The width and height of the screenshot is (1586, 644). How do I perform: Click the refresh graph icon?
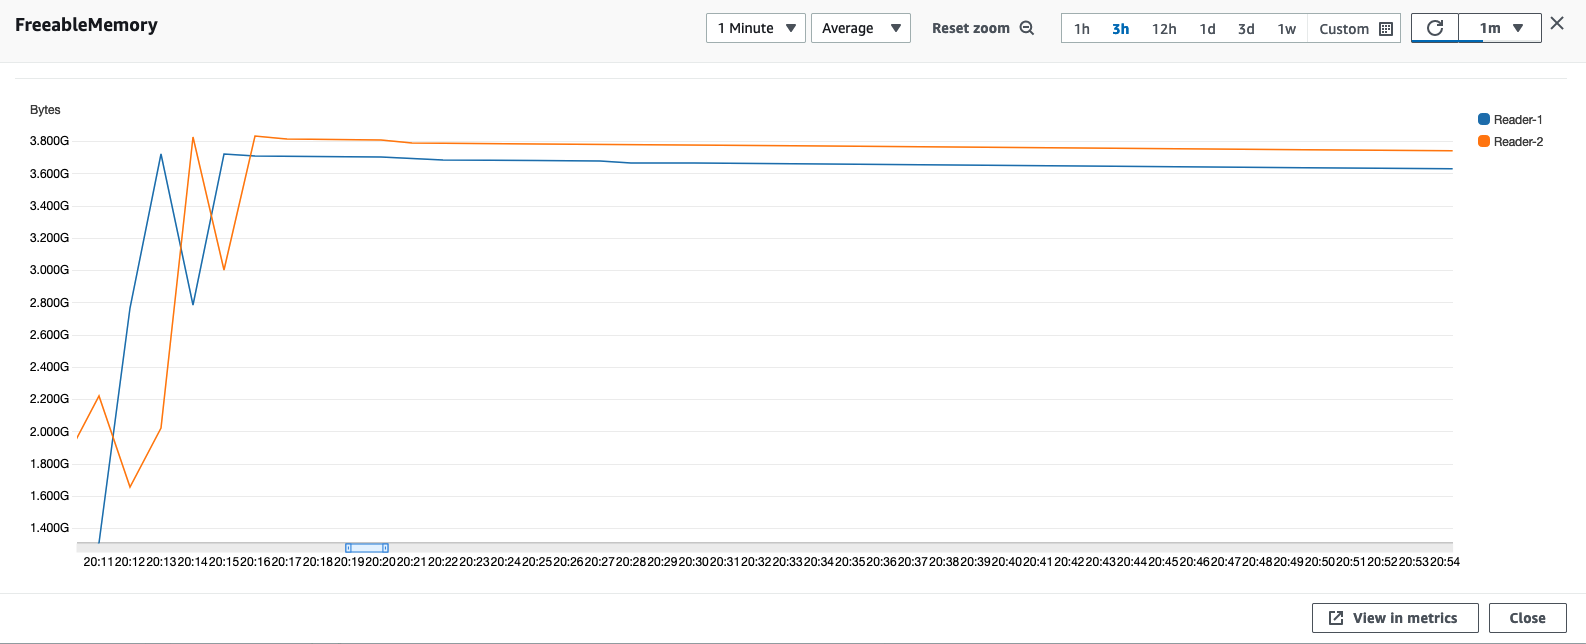click(1434, 28)
